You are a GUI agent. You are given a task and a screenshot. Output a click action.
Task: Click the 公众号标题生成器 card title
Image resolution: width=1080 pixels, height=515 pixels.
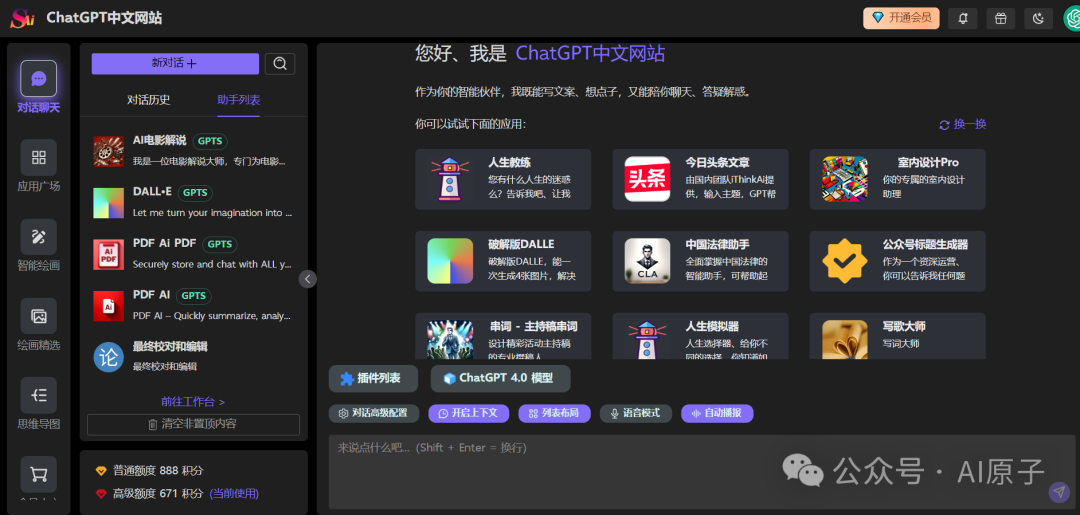[x=925, y=244]
